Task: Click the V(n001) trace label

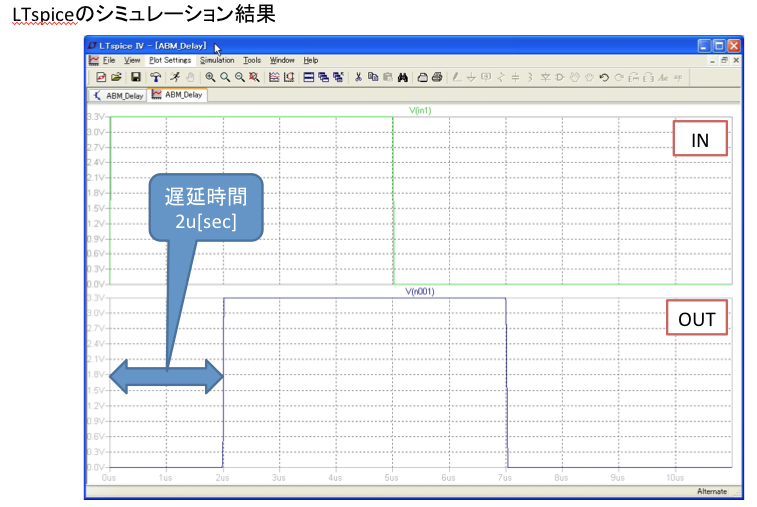Action: click(x=420, y=291)
